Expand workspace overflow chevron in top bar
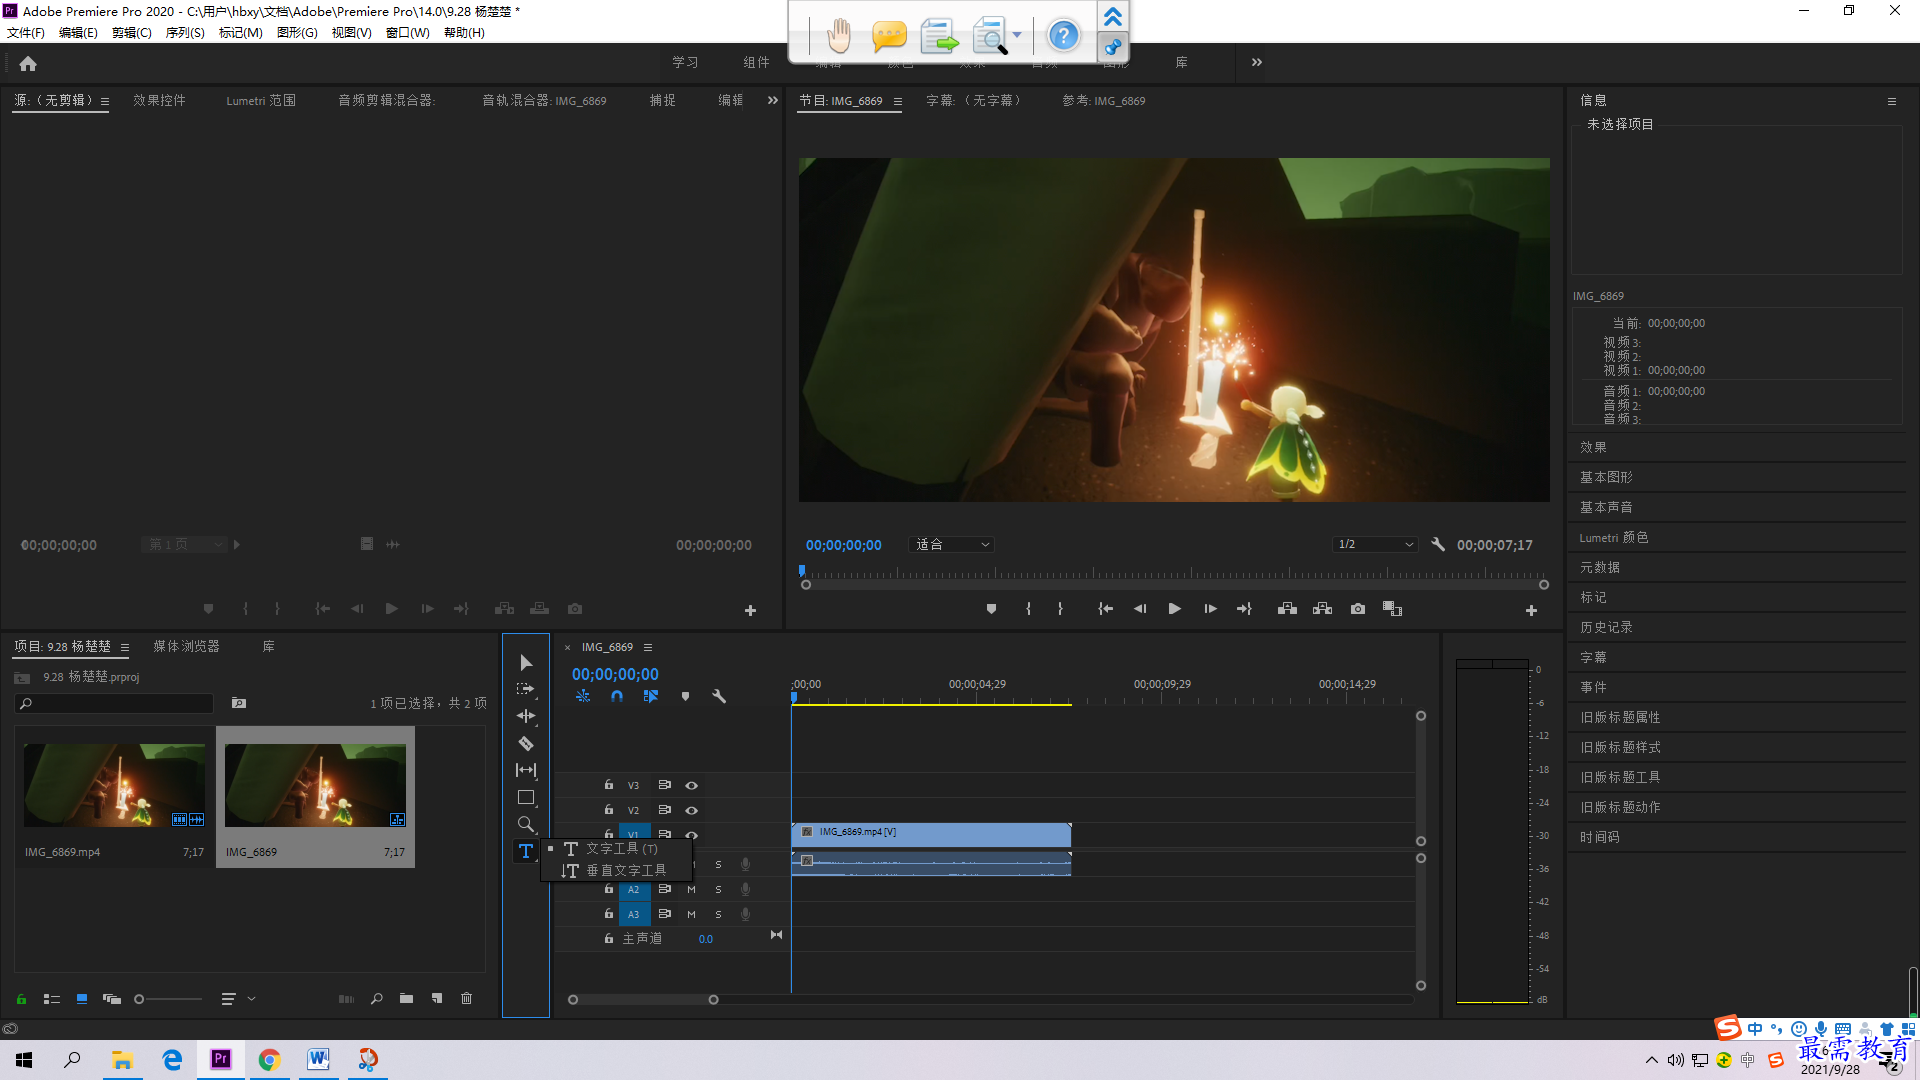Viewport: 1920px width, 1080px height. pos(1257,62)
